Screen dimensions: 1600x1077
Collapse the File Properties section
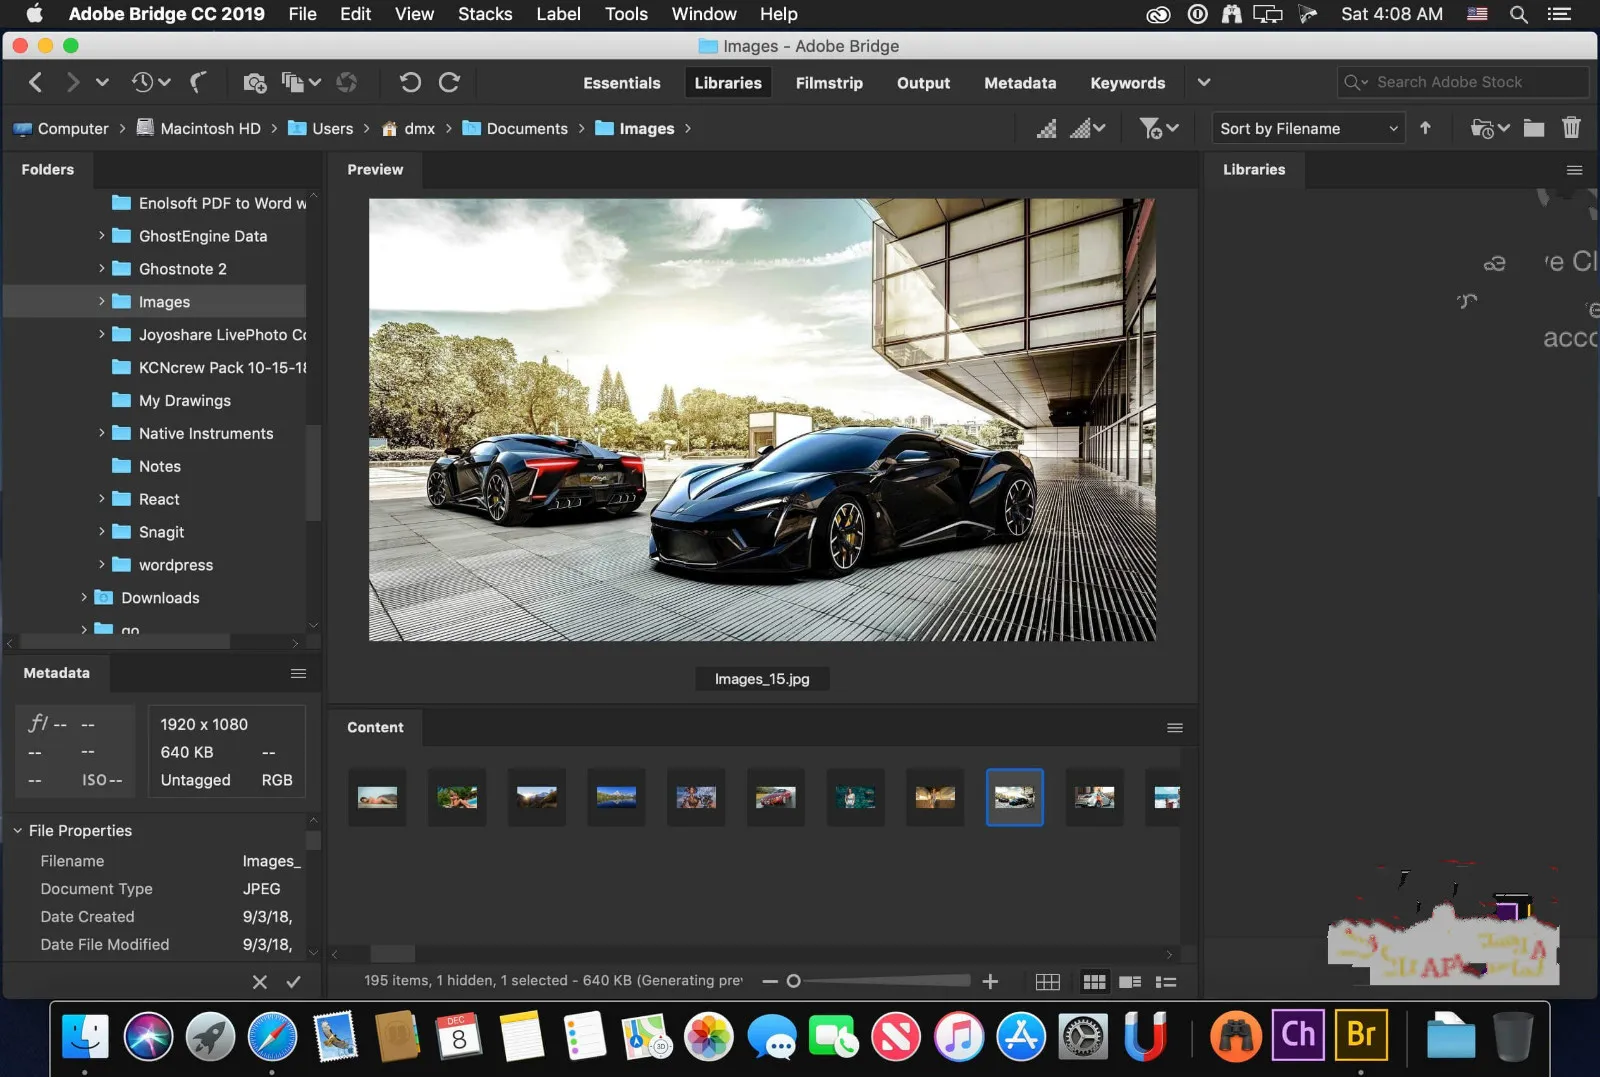coord(17,830)
